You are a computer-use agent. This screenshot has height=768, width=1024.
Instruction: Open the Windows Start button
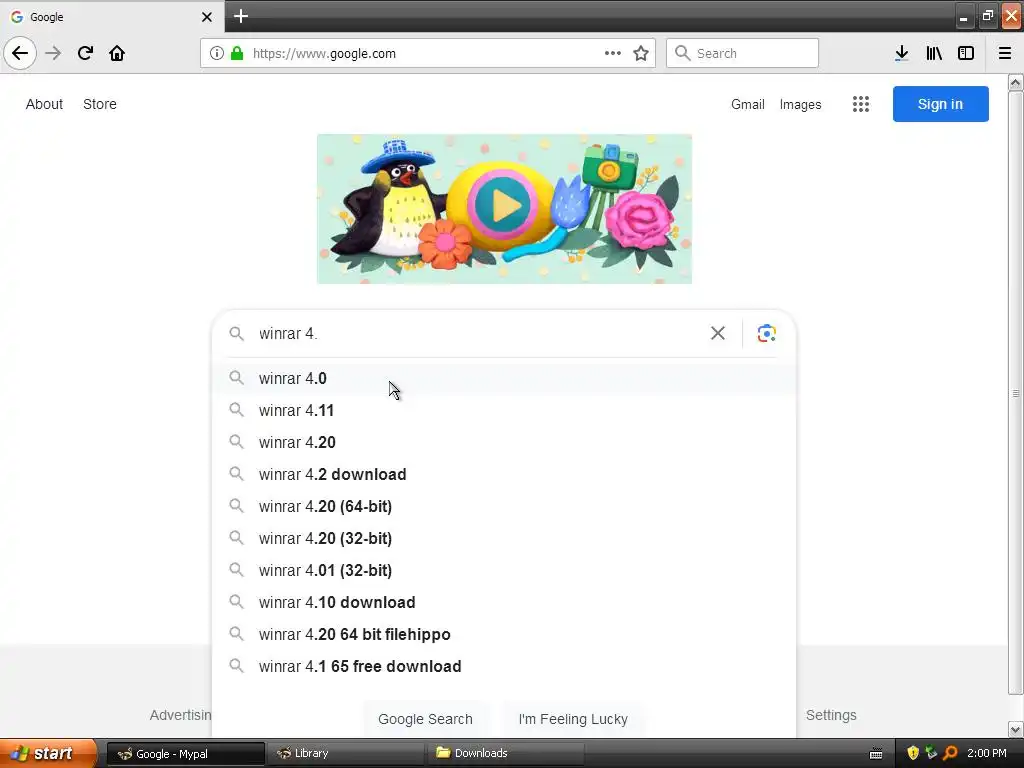pyautogui.click(x=48, y=753)
